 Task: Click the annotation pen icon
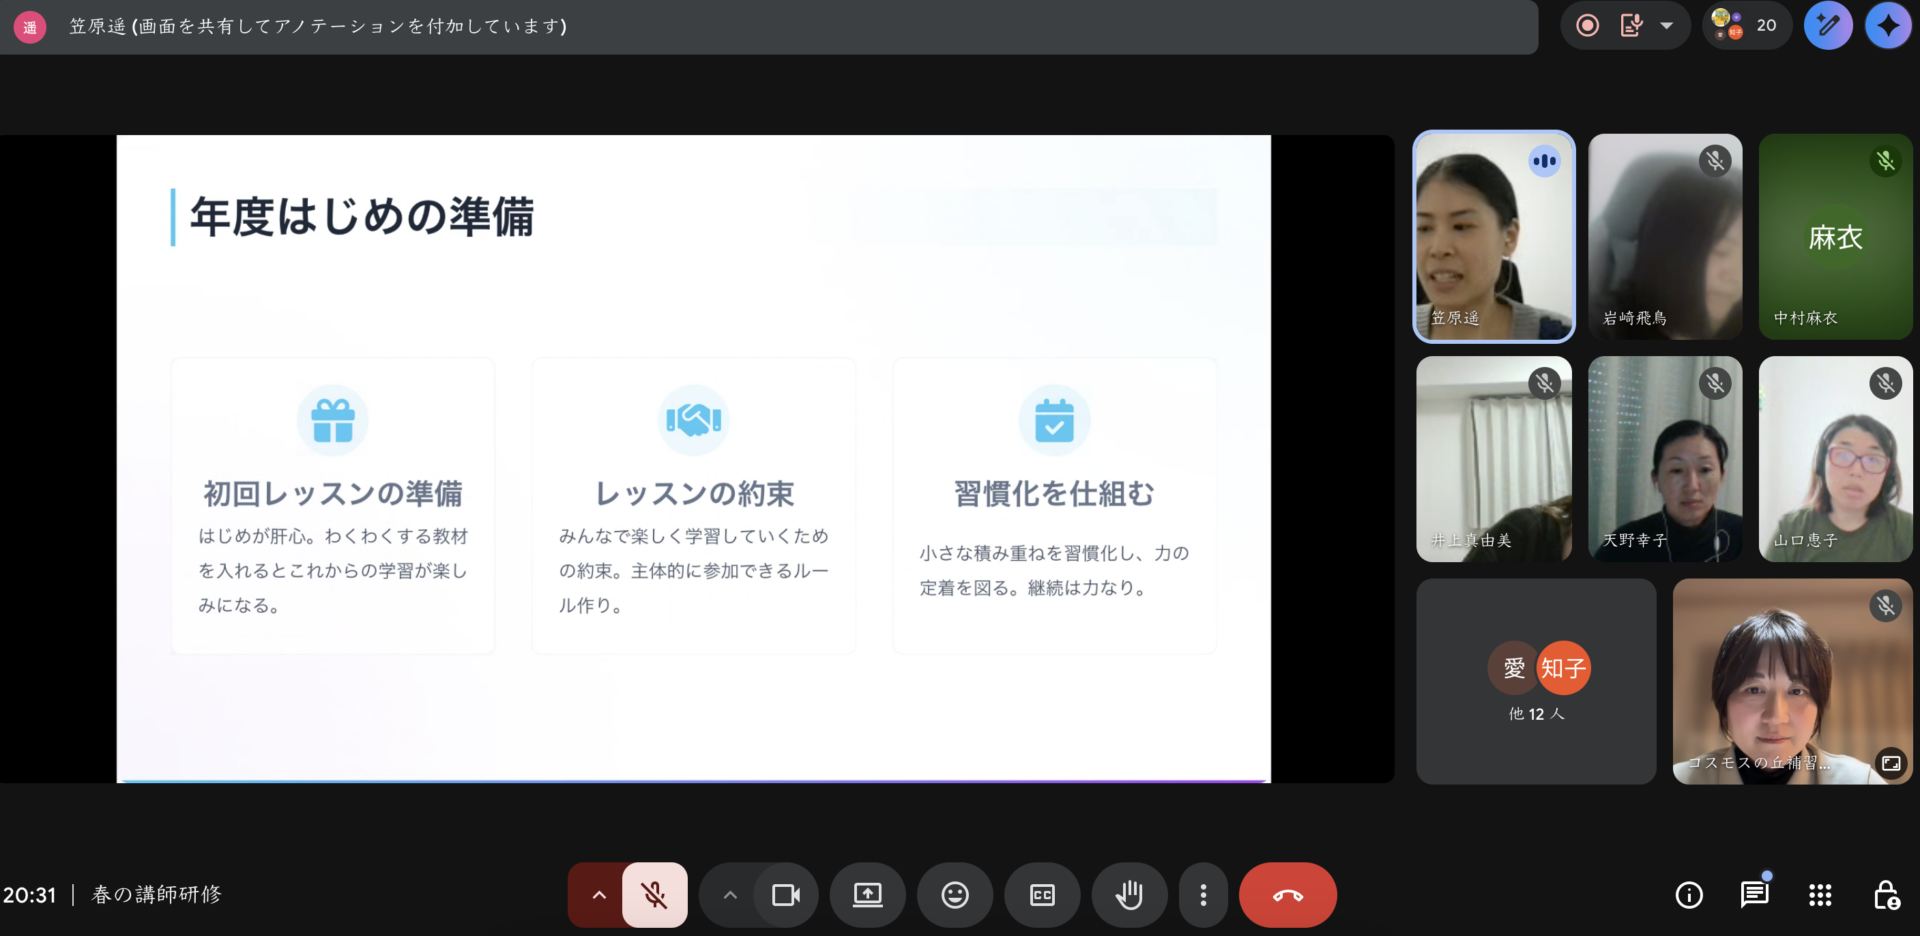coord(1828,26)
